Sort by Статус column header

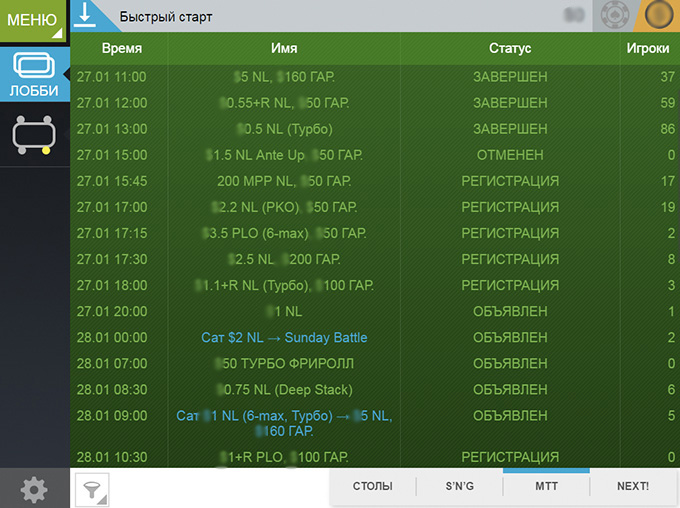[x=509, y=48]
